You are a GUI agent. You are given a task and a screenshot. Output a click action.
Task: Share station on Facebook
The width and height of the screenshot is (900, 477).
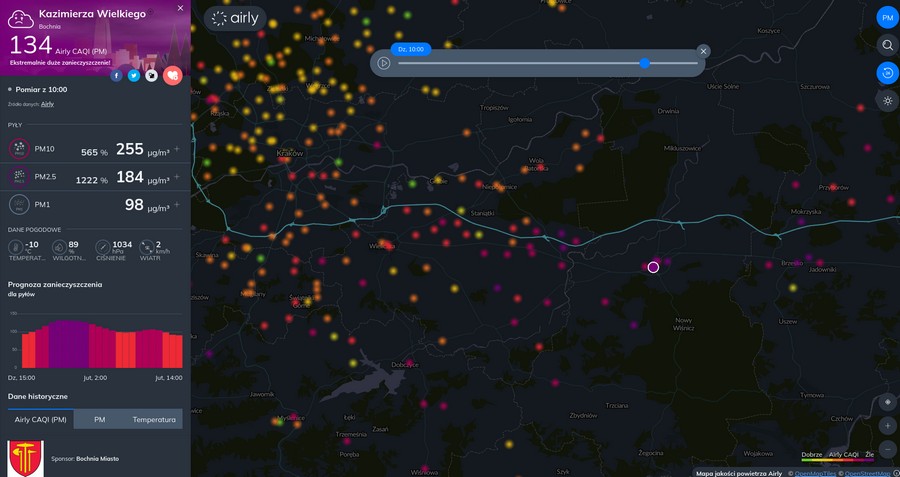coord(117,75)
